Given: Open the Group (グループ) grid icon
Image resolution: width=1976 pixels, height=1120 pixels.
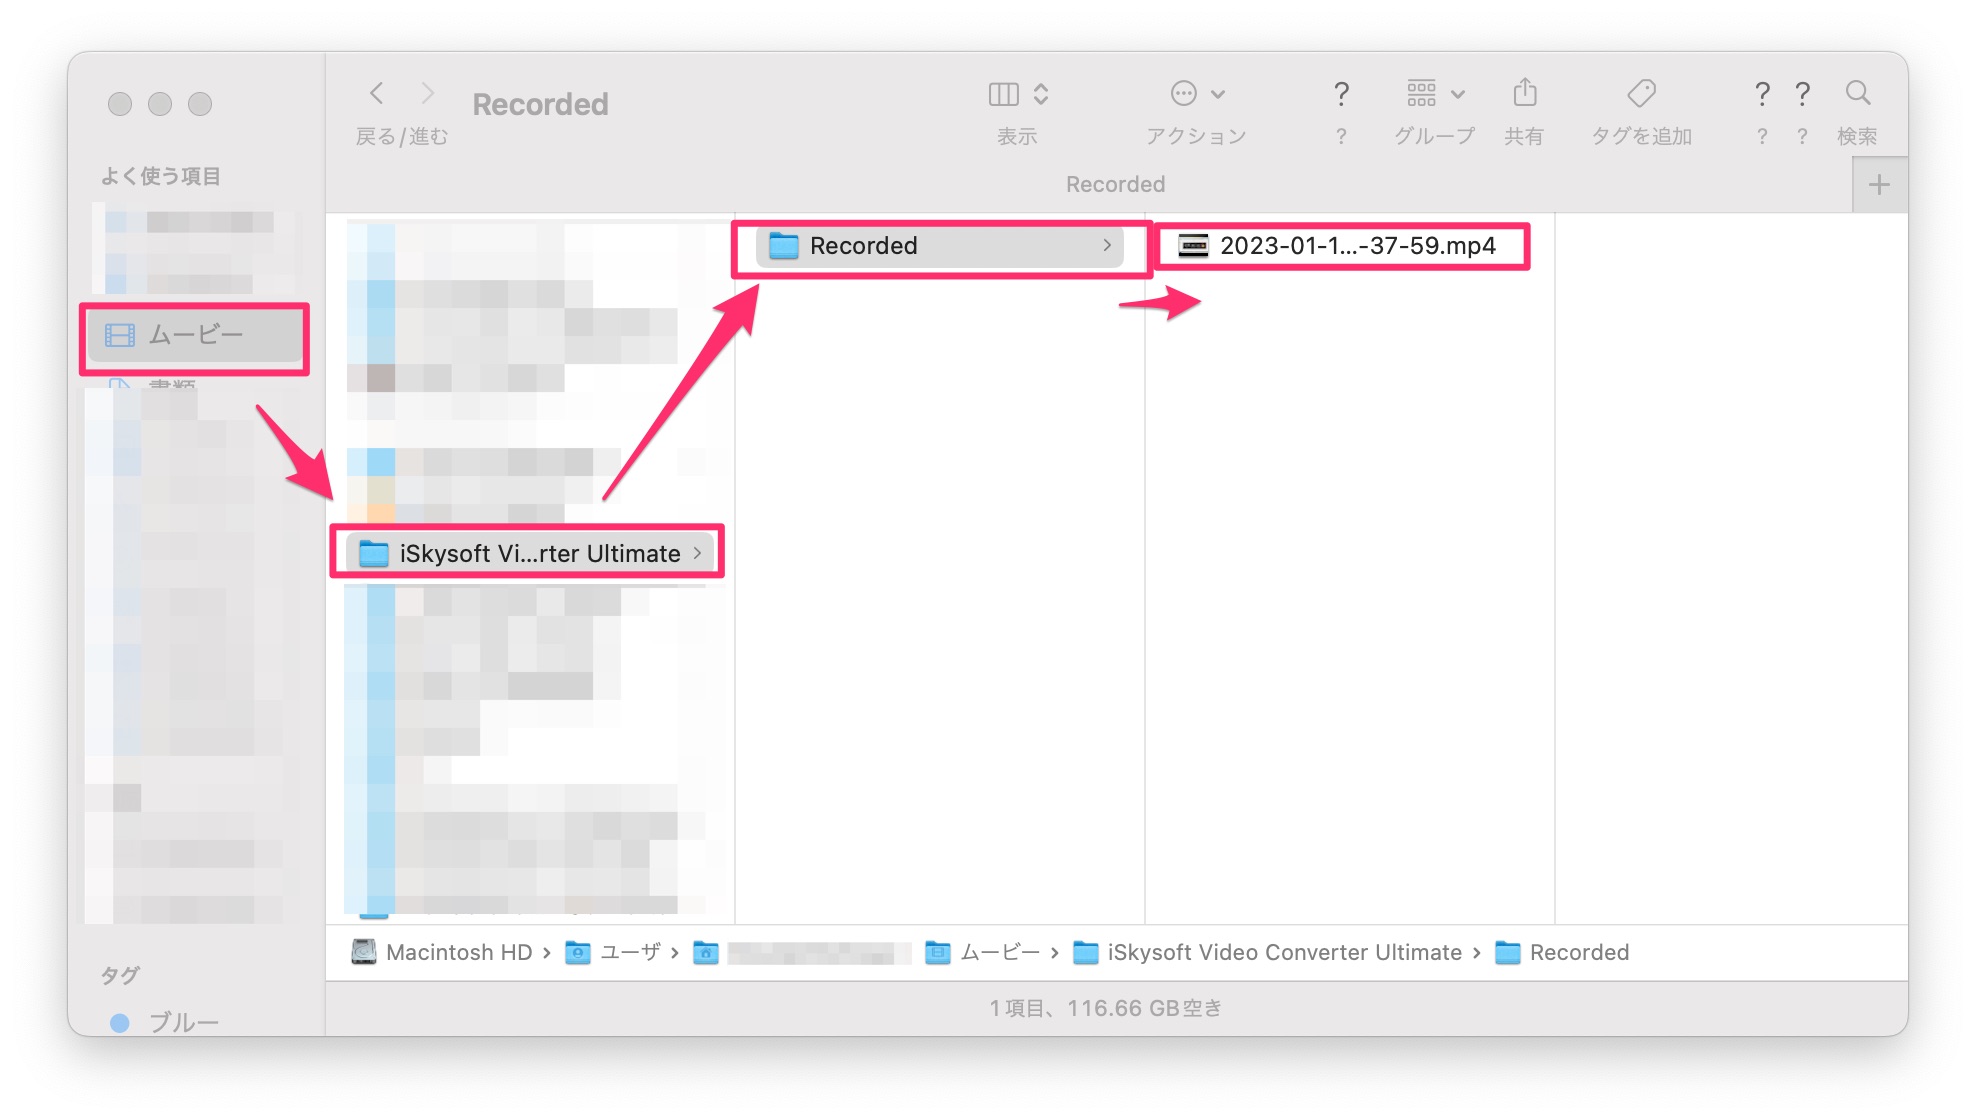Looking at the screenshot, I should (1421, 94).
